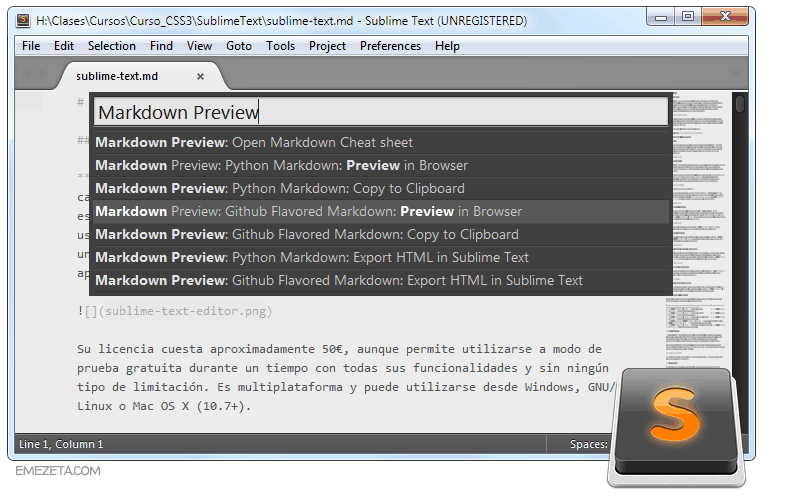Select Github Flavored Markdown: Preview in Browser

point(380,211)
